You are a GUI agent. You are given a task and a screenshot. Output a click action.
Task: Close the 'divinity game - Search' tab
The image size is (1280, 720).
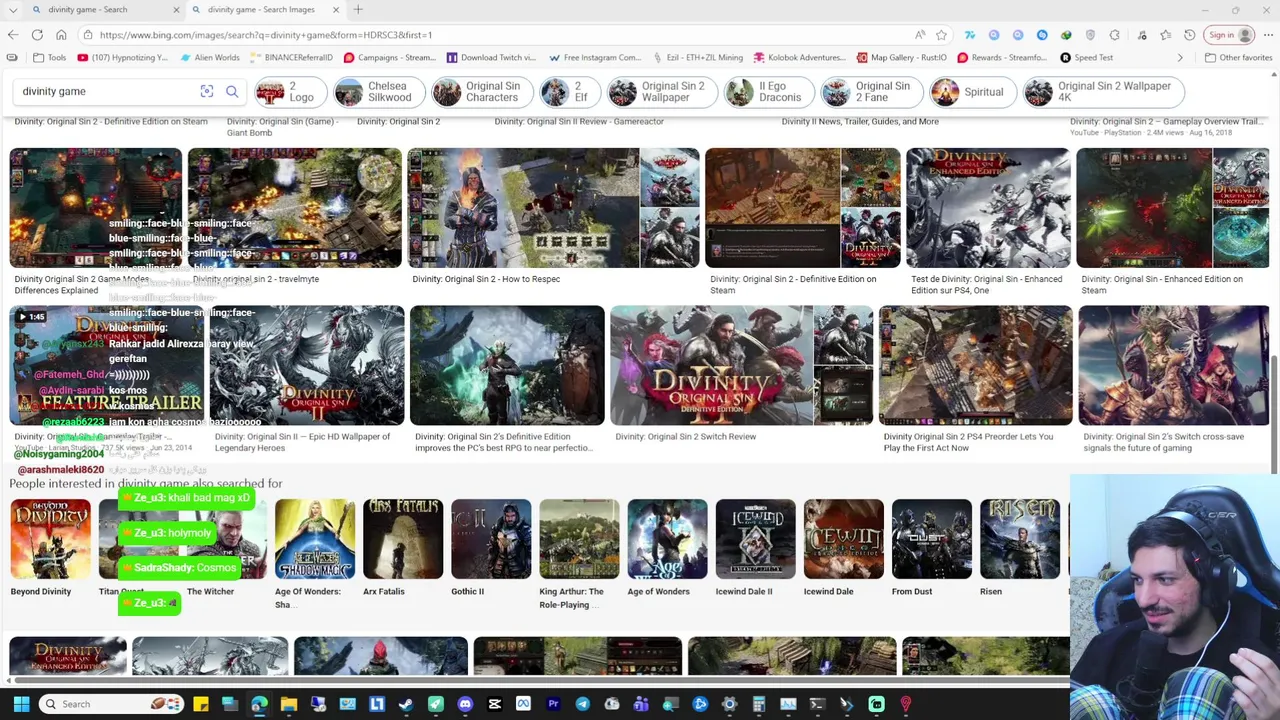pos(177,10)
